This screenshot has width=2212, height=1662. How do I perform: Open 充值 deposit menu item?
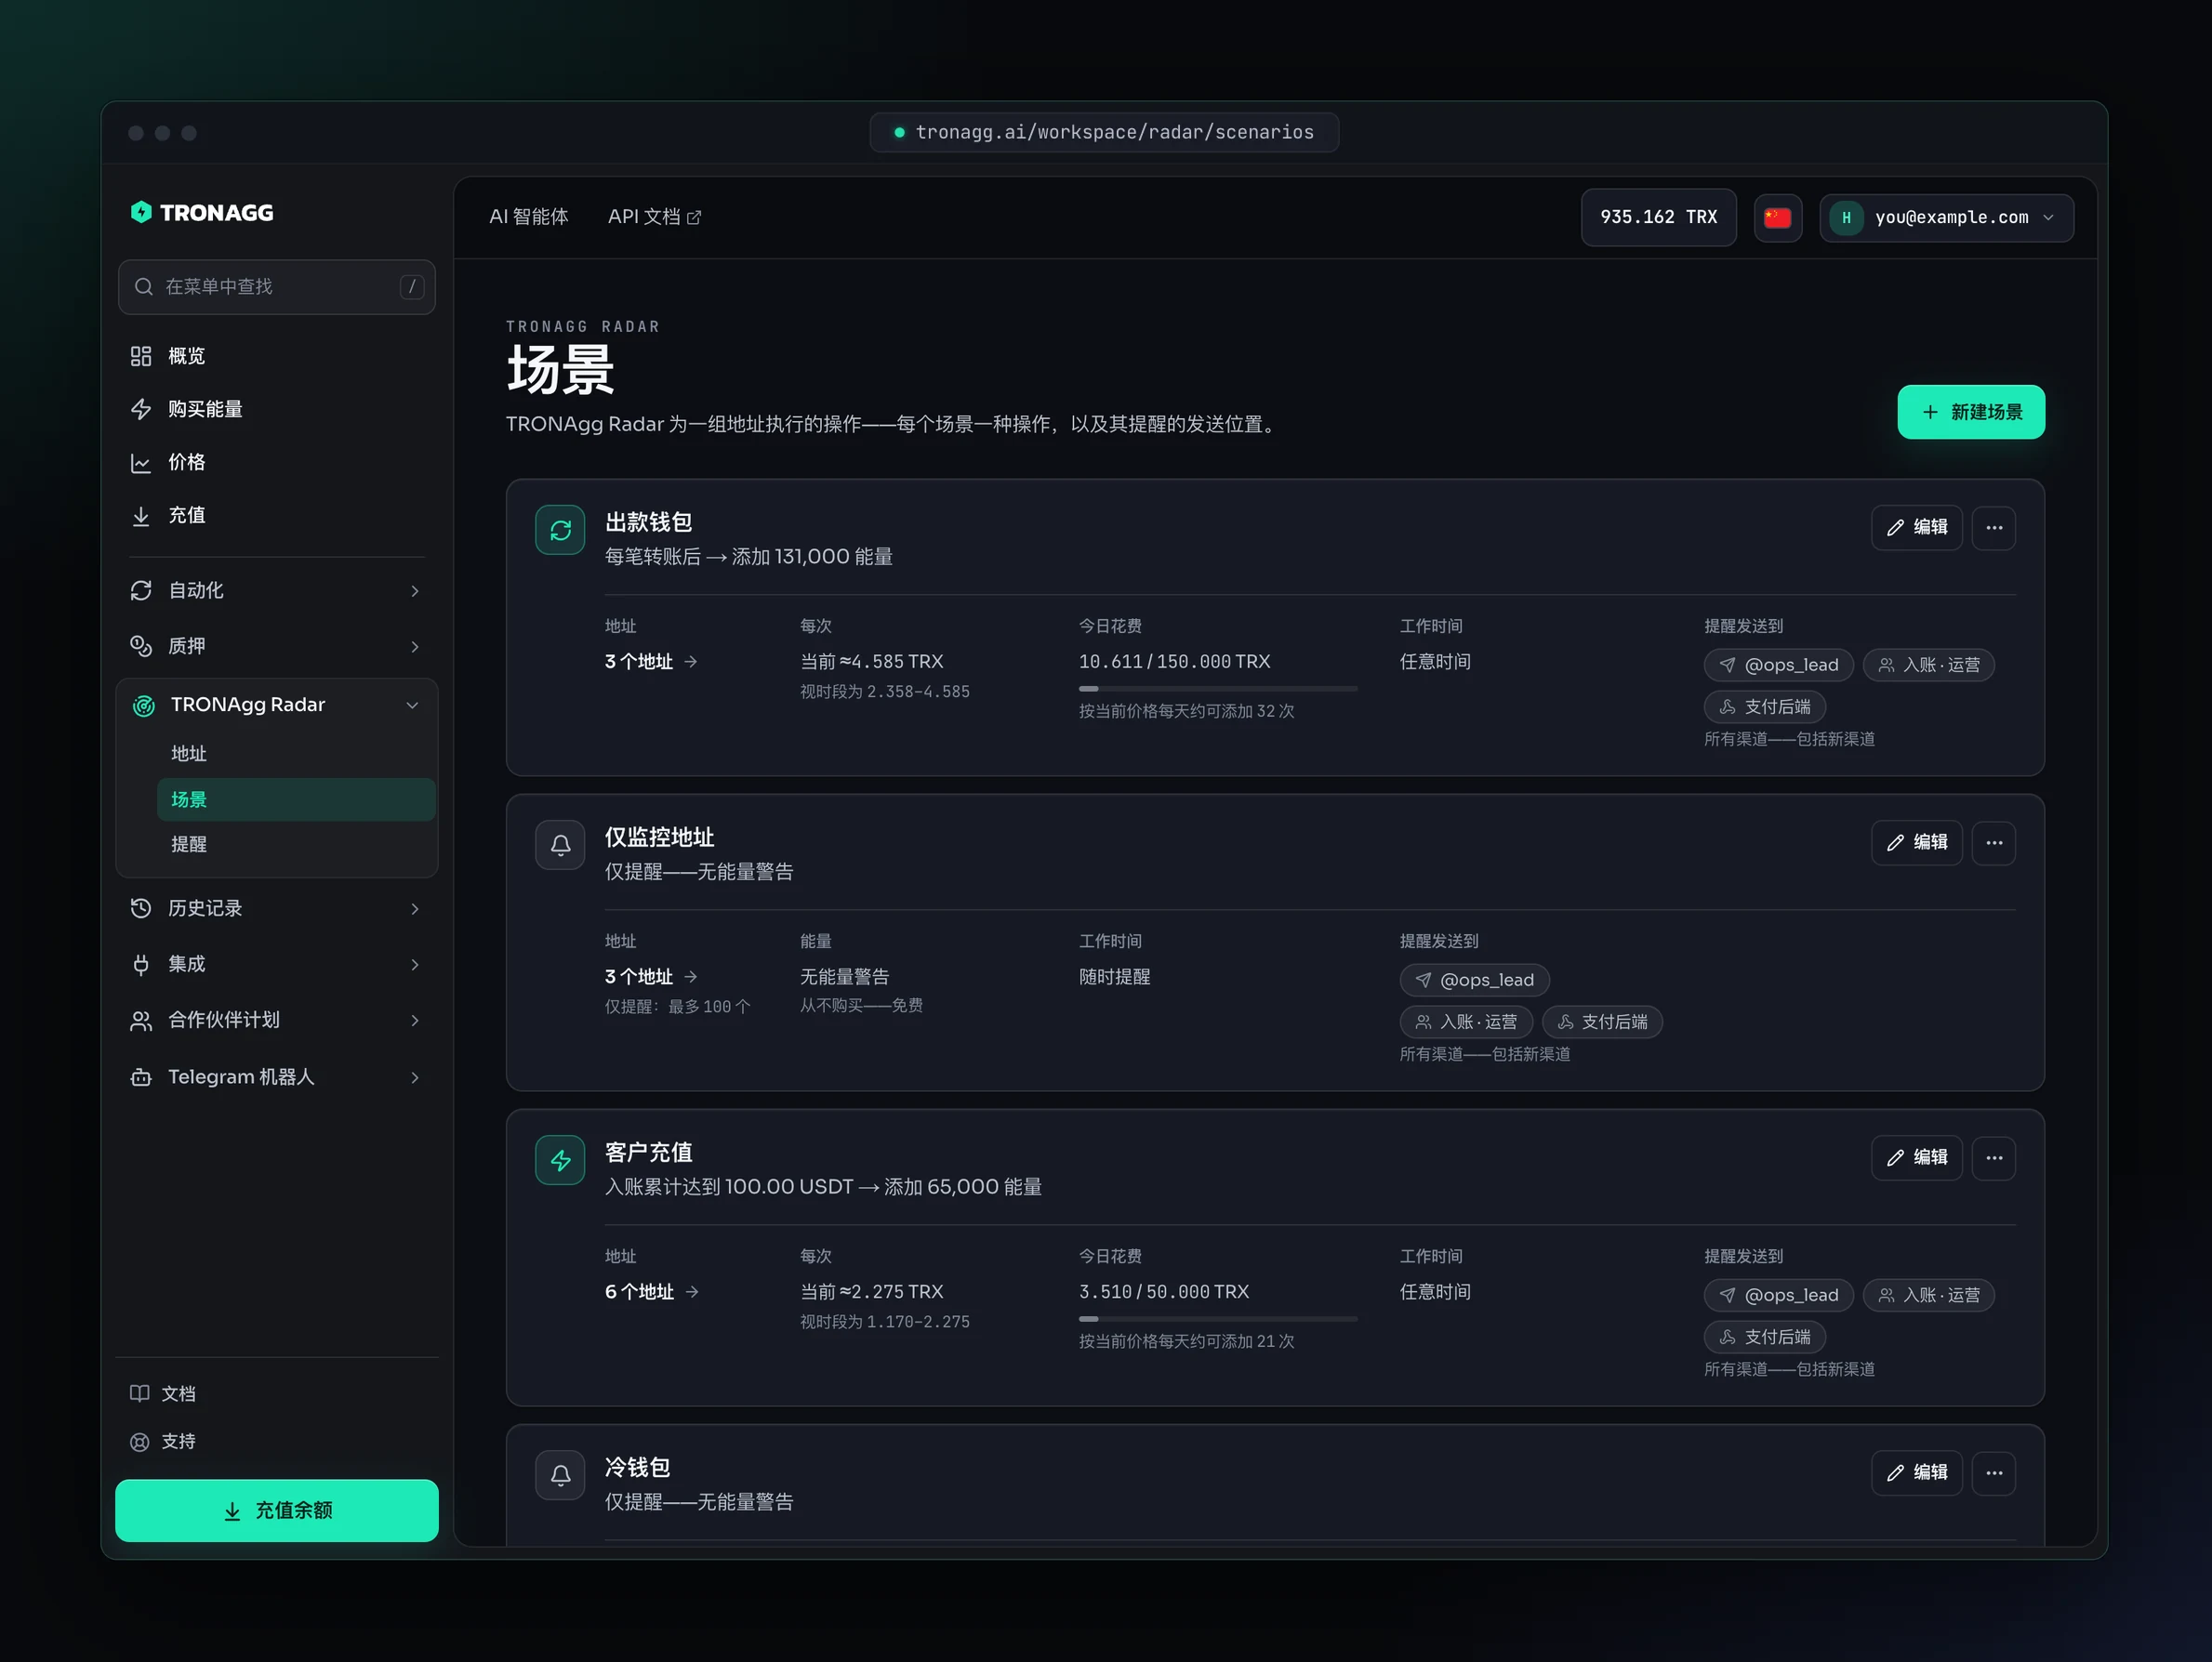pyautogui.click(x=277, y=515)
